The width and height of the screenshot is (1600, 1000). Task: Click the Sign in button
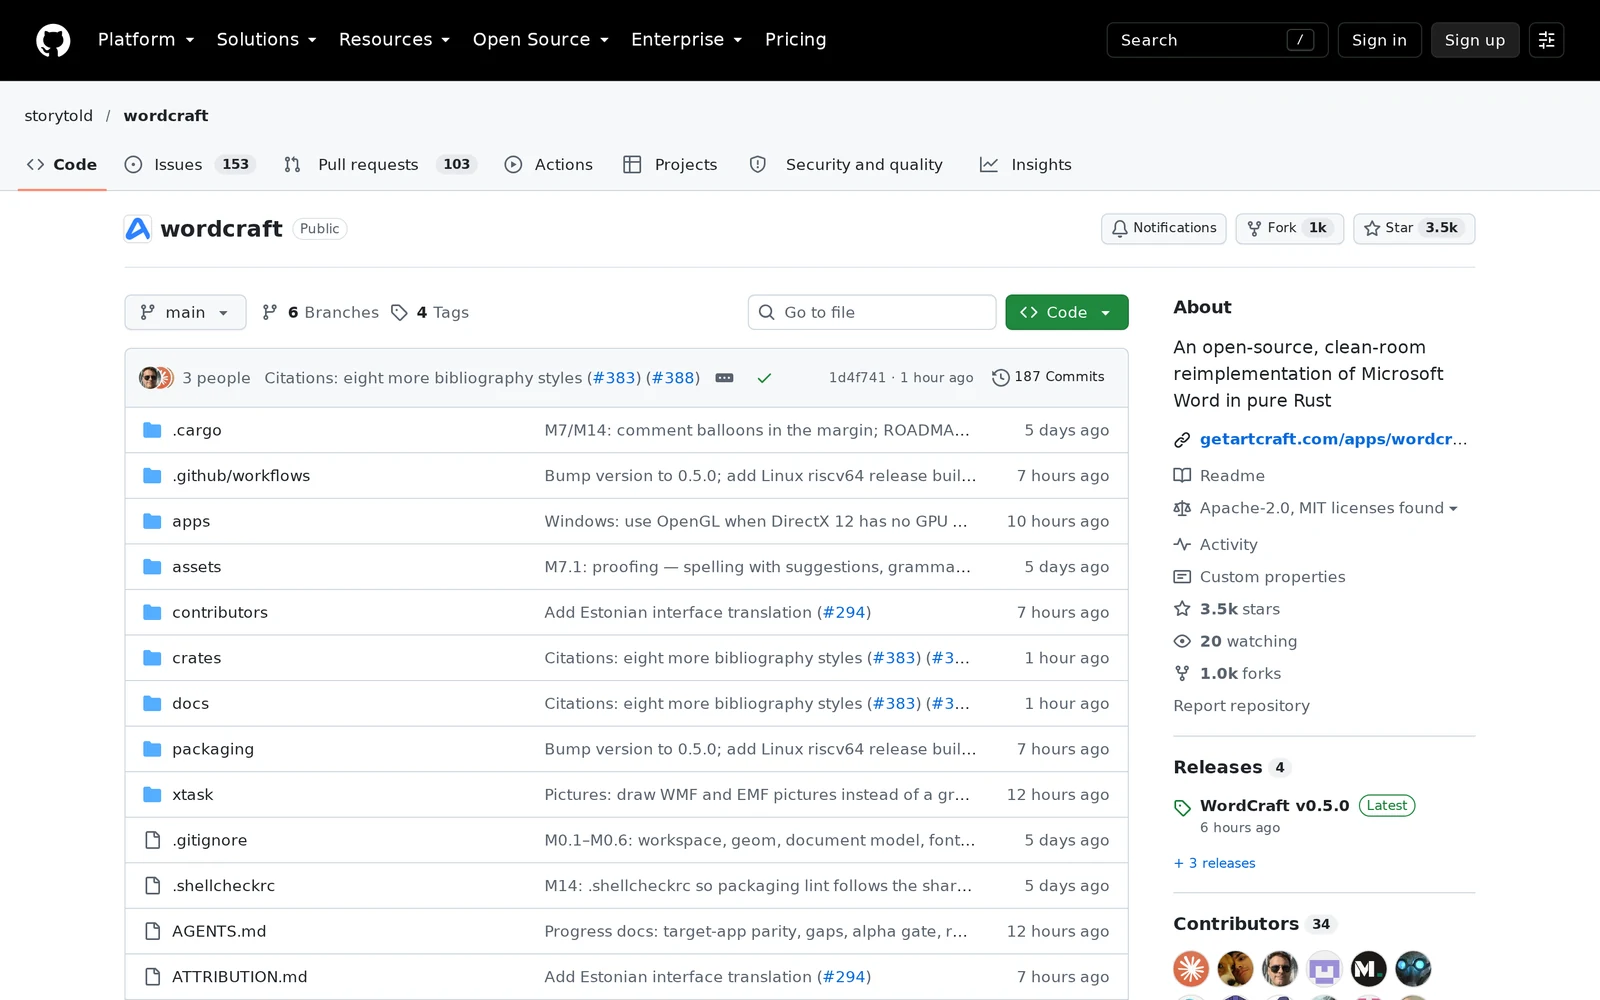tap(1379, 40)
